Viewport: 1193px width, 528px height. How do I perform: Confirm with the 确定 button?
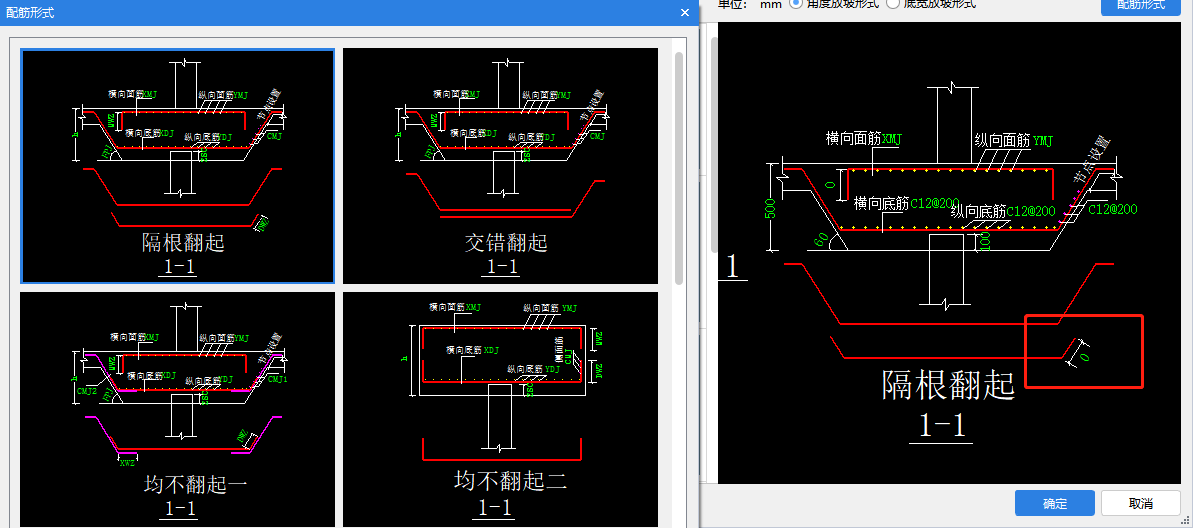coord(1055,503)
